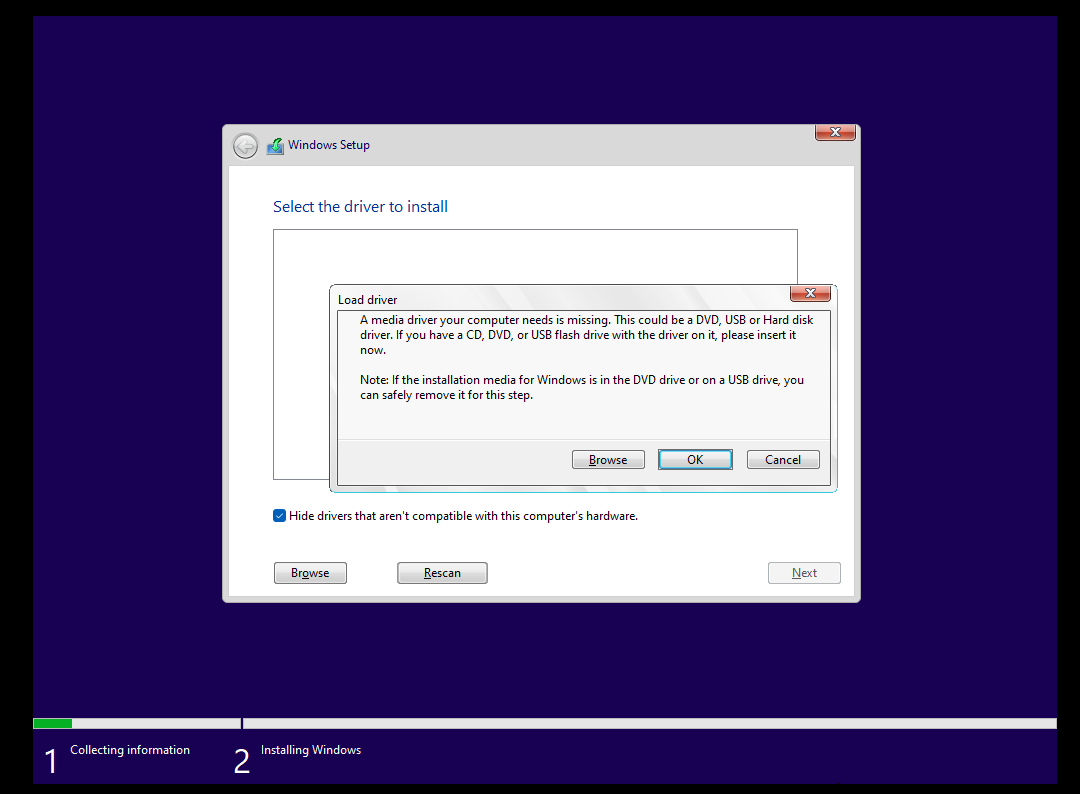Screen dimensions: 1080x794
Task: Click the setup progress bar
Action: (x=545, y=723)
